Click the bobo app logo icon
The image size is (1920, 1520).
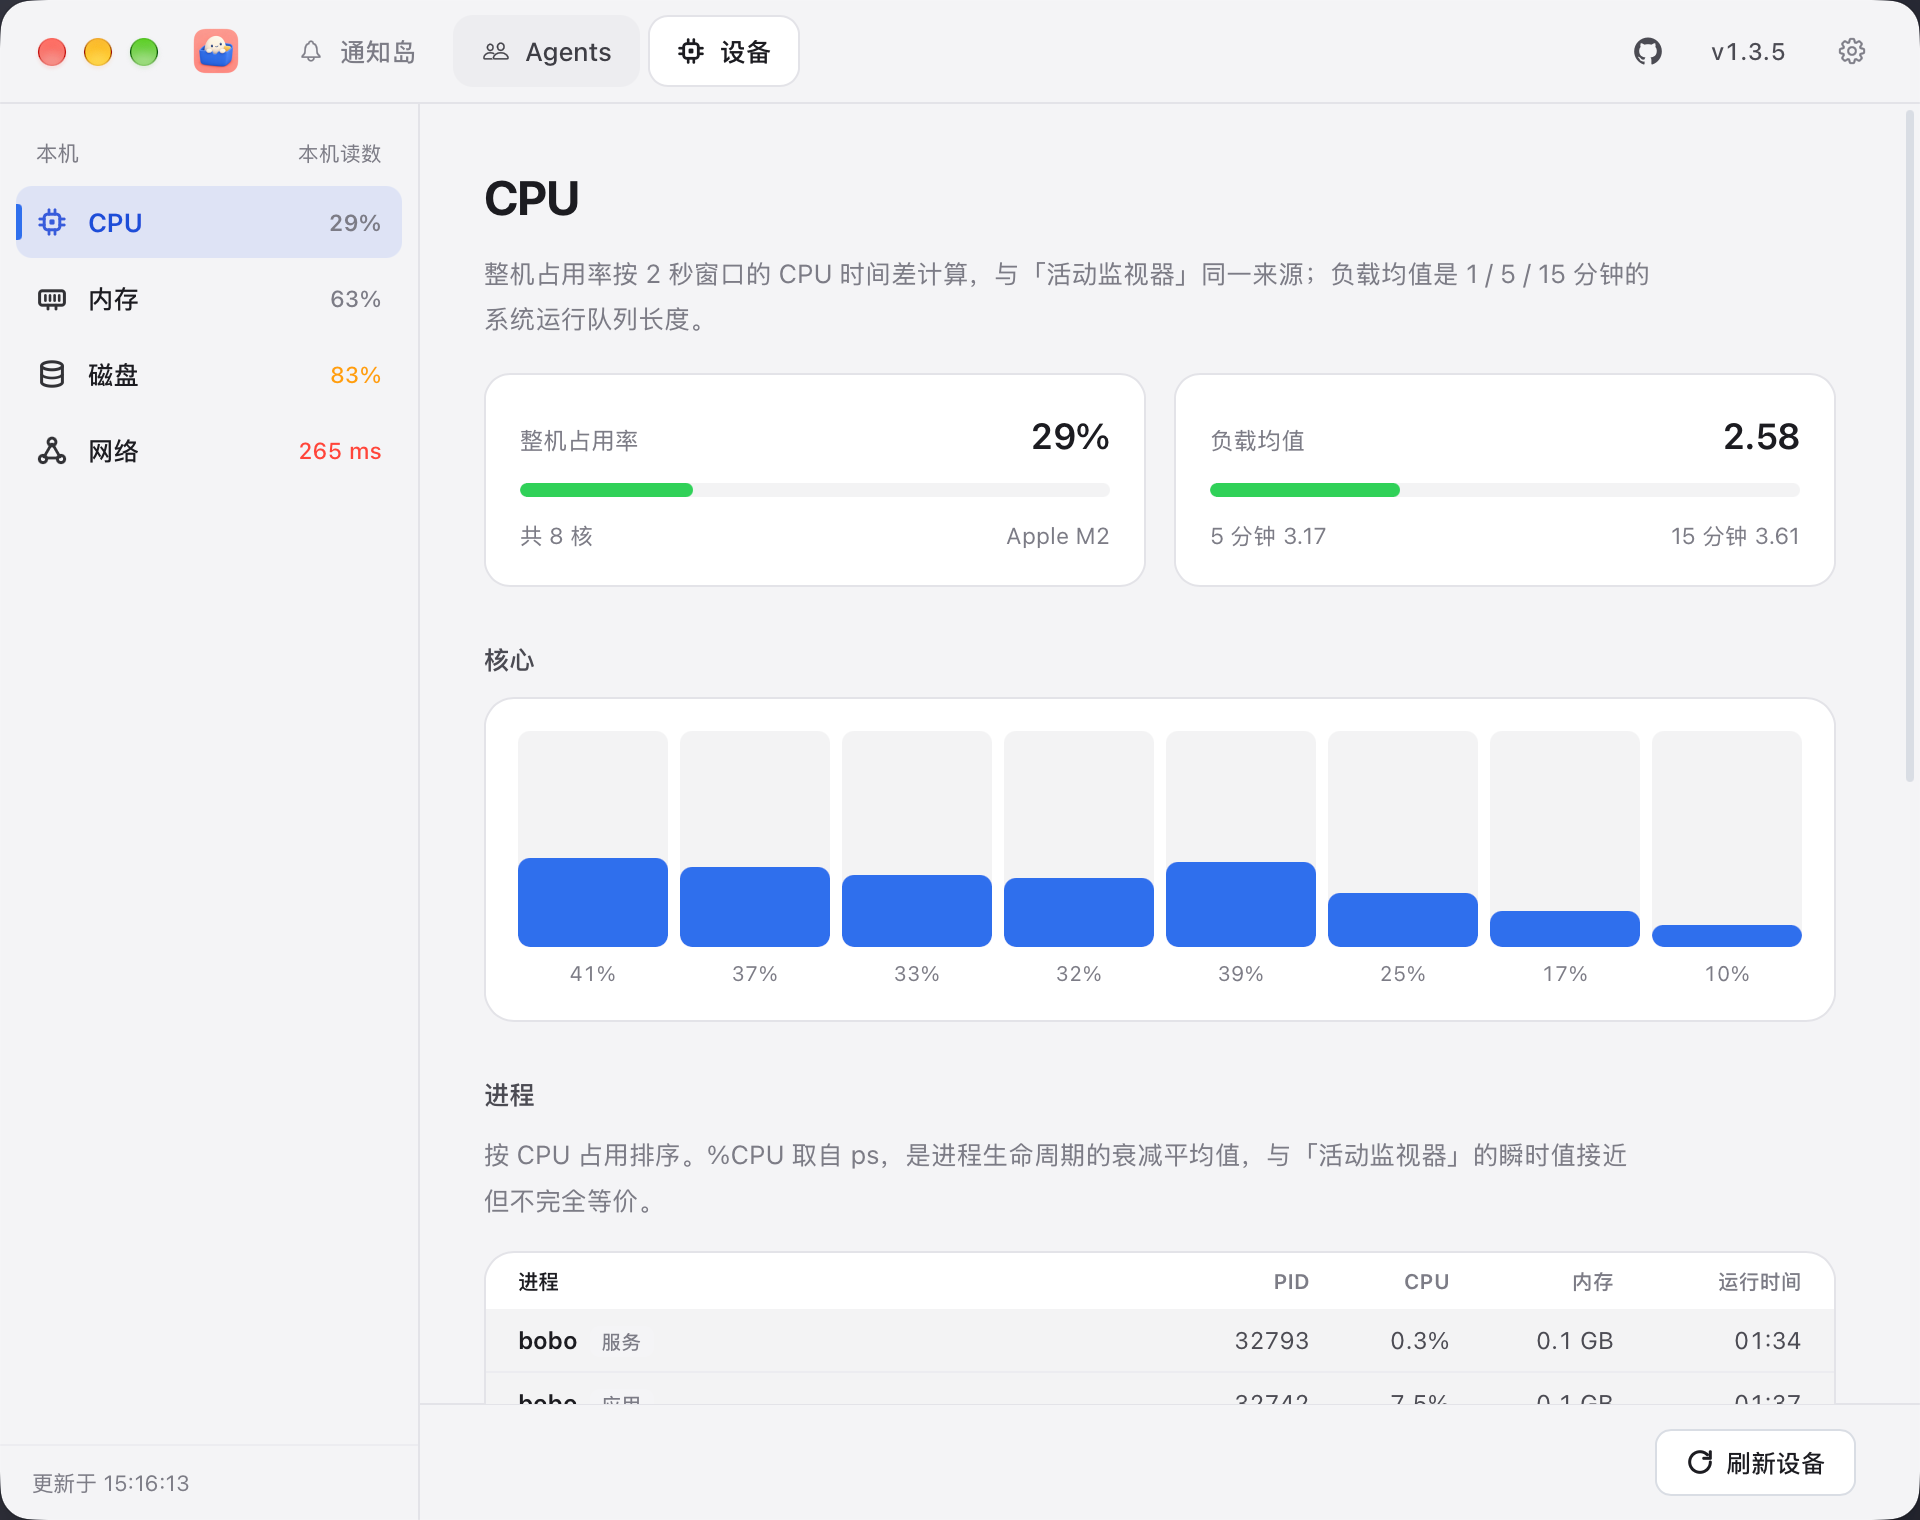(216, 51)
